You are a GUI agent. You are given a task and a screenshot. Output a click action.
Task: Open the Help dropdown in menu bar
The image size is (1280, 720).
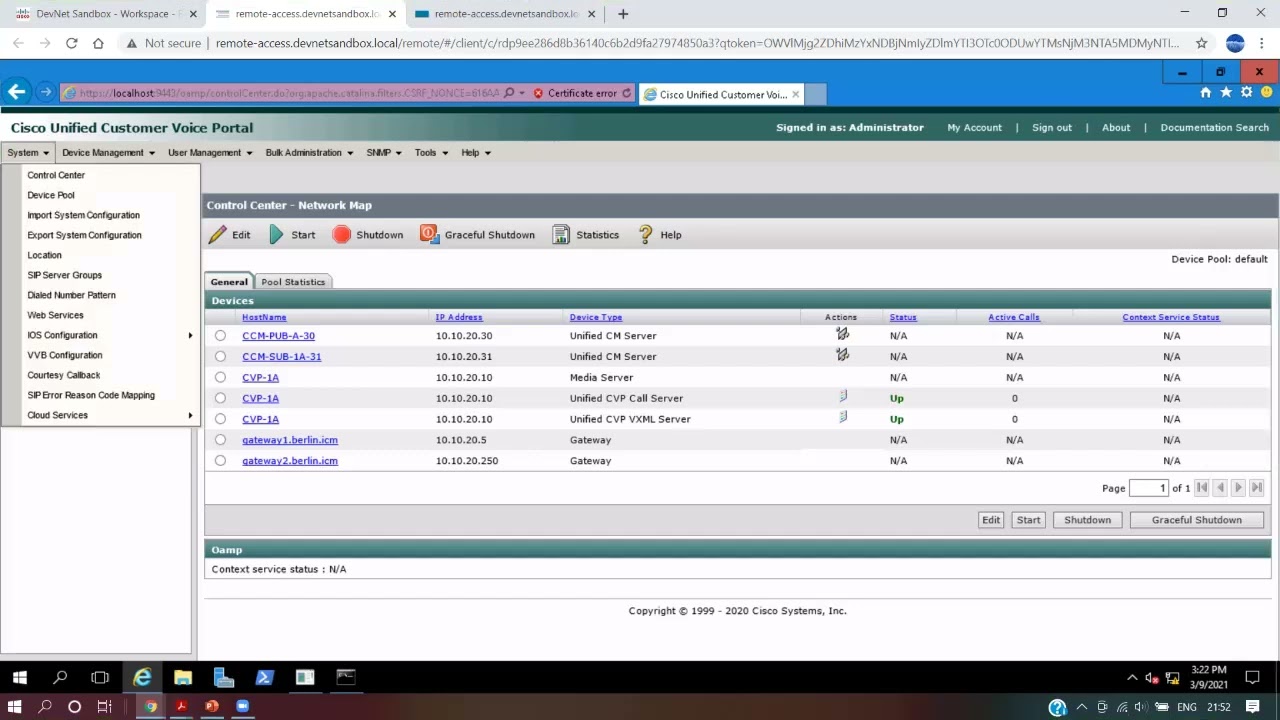tap(476, 153)
